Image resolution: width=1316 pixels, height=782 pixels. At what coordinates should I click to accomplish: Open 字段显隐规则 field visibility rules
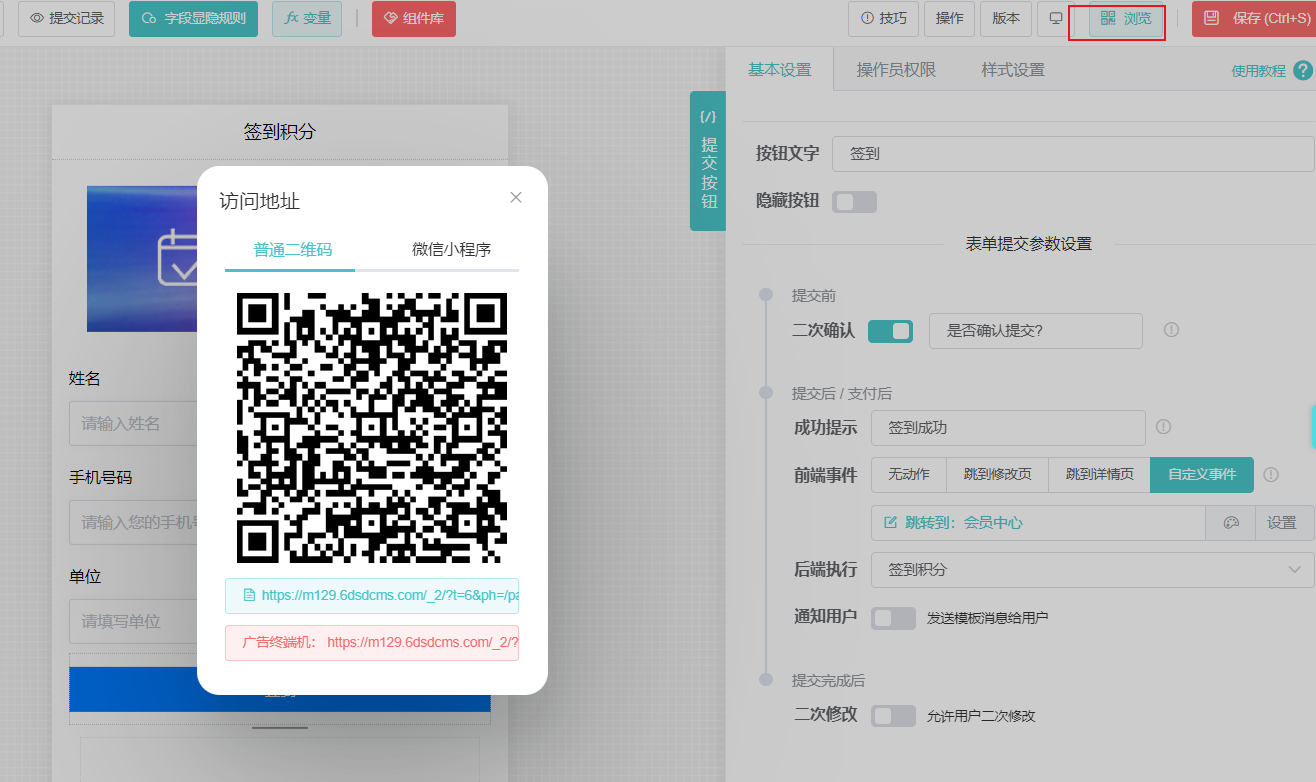[193, 18]
